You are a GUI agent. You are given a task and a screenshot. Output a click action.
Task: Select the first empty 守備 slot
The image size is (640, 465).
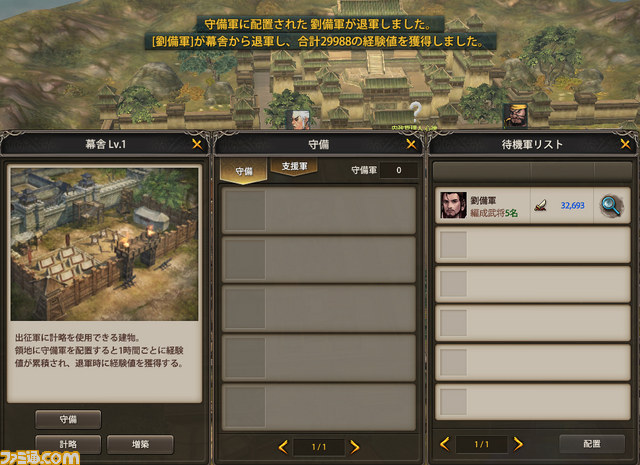(x=319, y=211)
